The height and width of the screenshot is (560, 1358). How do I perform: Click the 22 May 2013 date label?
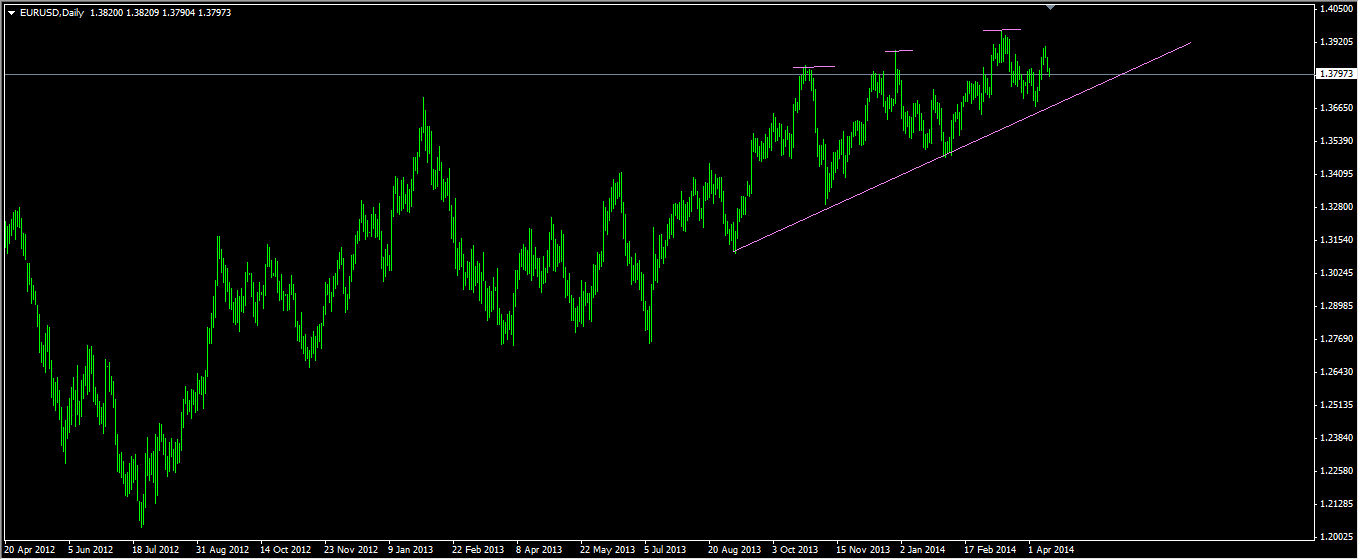tap(607, 550)
